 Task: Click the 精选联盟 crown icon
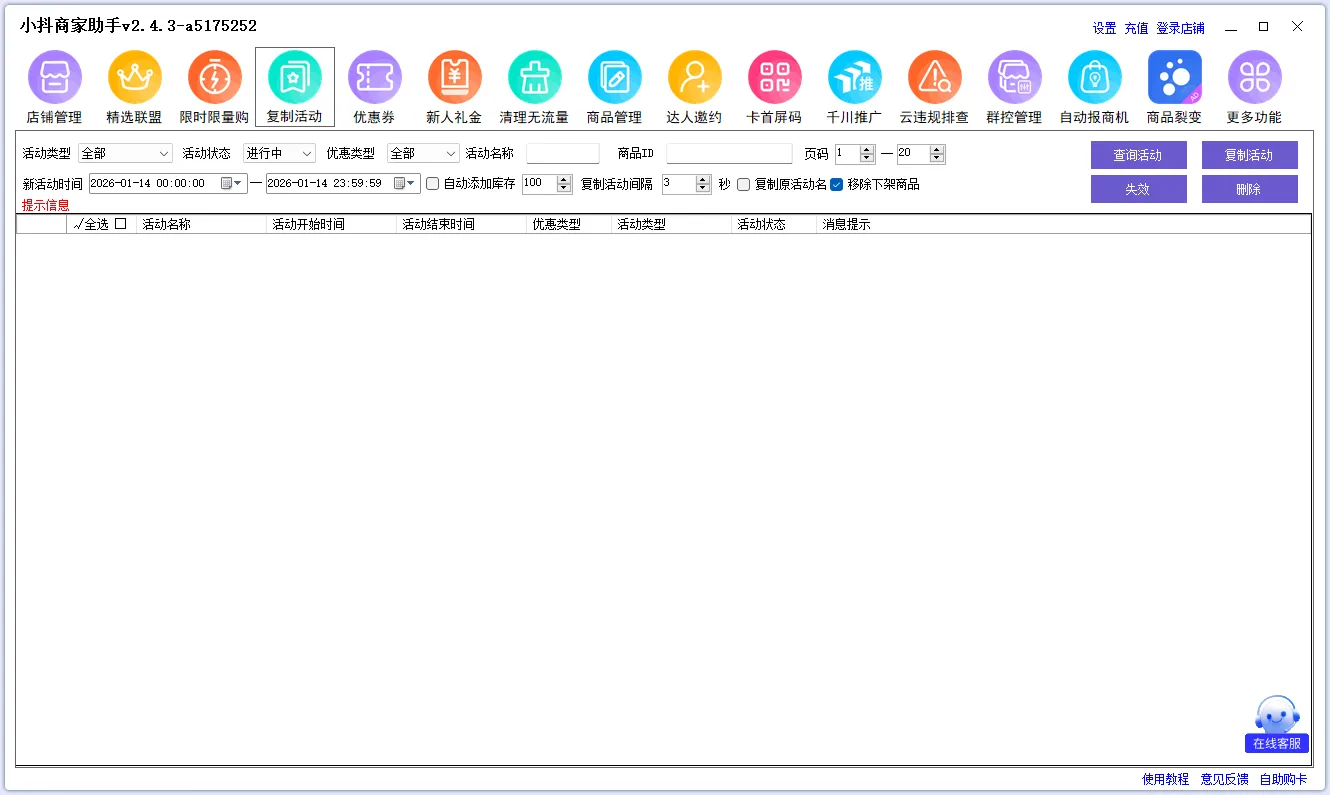point(134,78)
